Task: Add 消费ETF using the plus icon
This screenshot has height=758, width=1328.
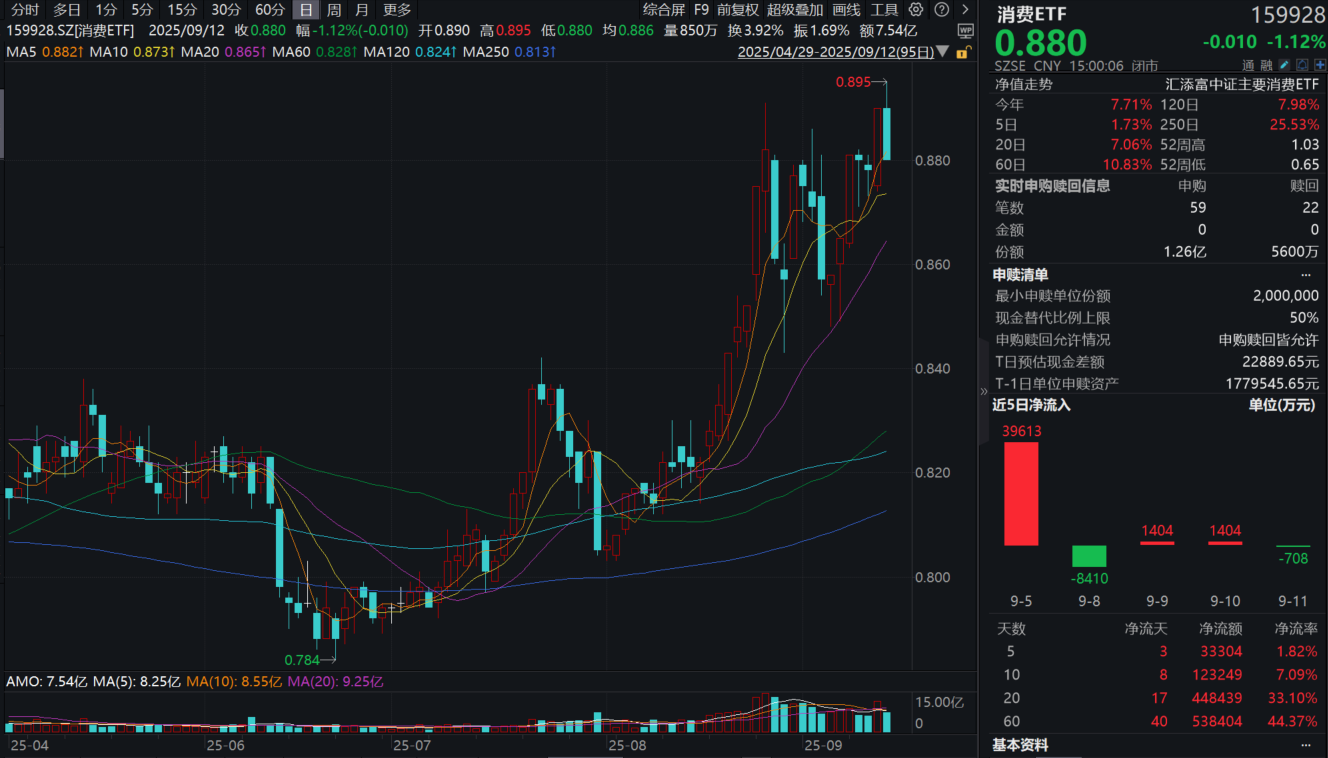Action: coord(1320,64)
